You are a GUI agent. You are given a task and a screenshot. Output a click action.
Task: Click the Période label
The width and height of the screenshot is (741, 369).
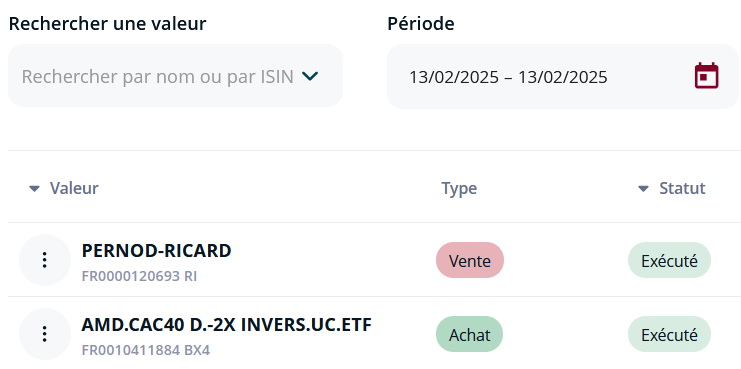pyautogui.click(x=421, y=23)
